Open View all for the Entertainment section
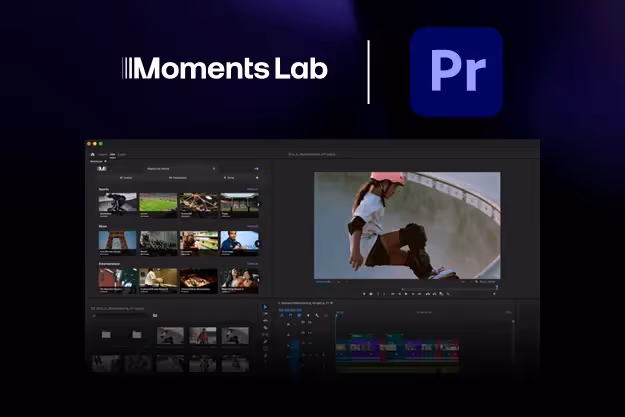Image resolution: width=625 pixels, height=417 pixels. (x=253, y=264)
